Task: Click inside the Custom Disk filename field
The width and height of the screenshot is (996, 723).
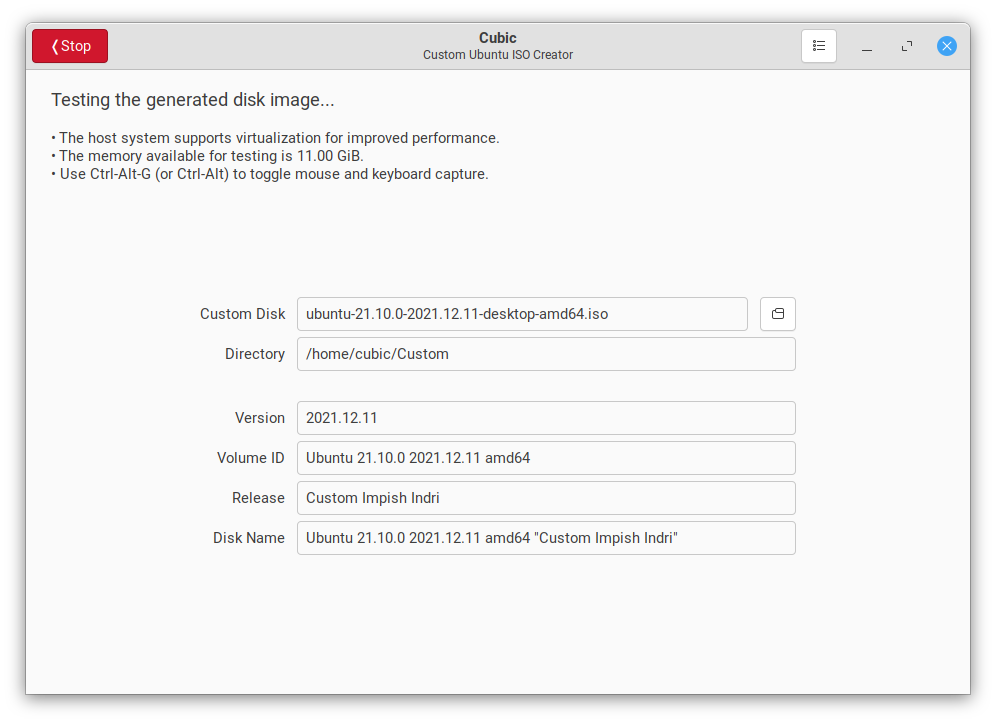Action: click(521, 313)
